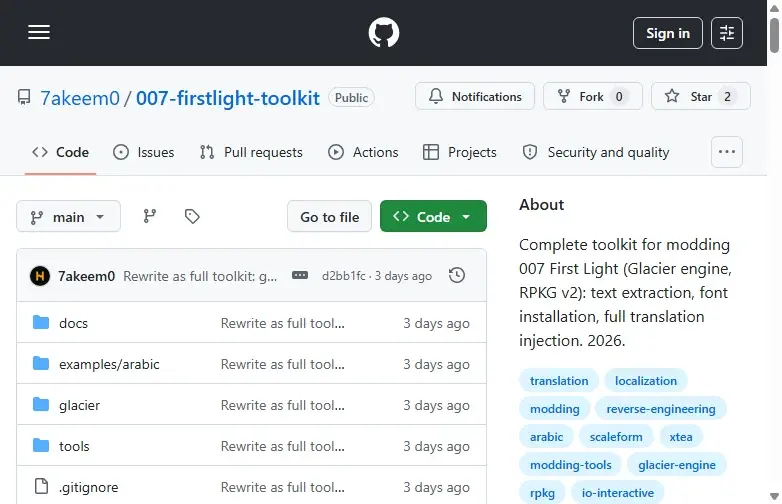The width and height of the screenshot is (782, 504).
Task: Open the commit message in tools row
Action: (282, 446)
